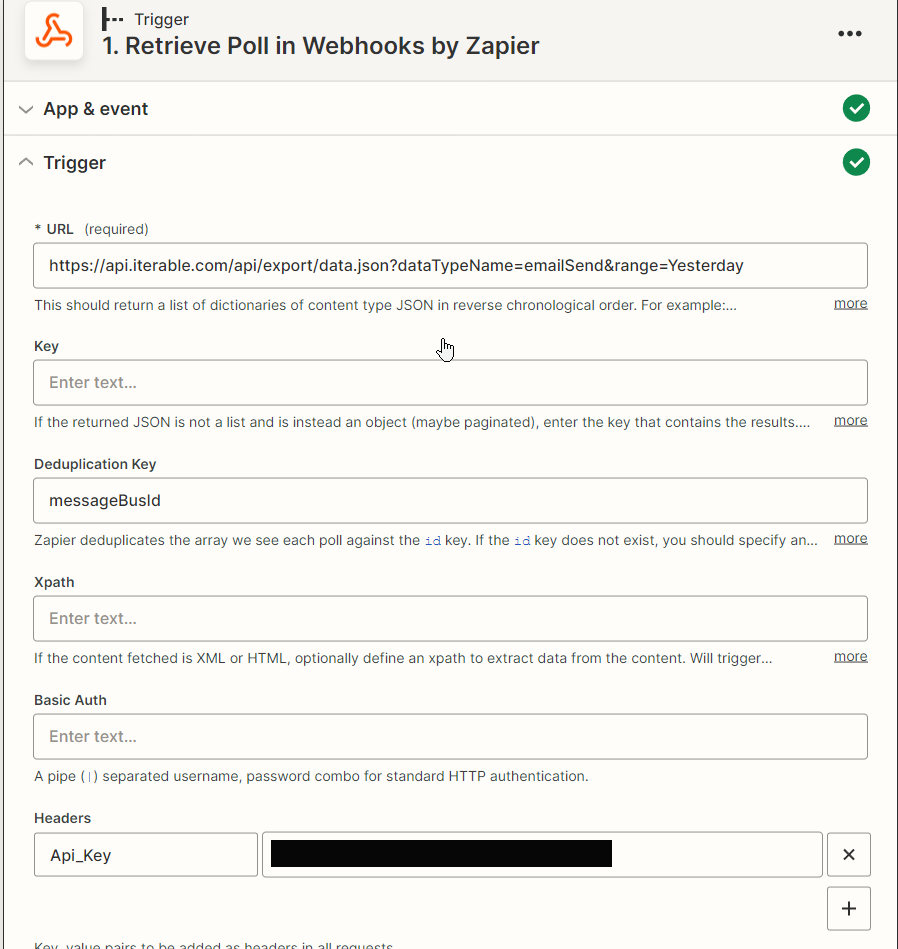This screenshot has height=949, width=898.
Task: Click App & event green checkmark status
Action: click(x=856, y=108)
